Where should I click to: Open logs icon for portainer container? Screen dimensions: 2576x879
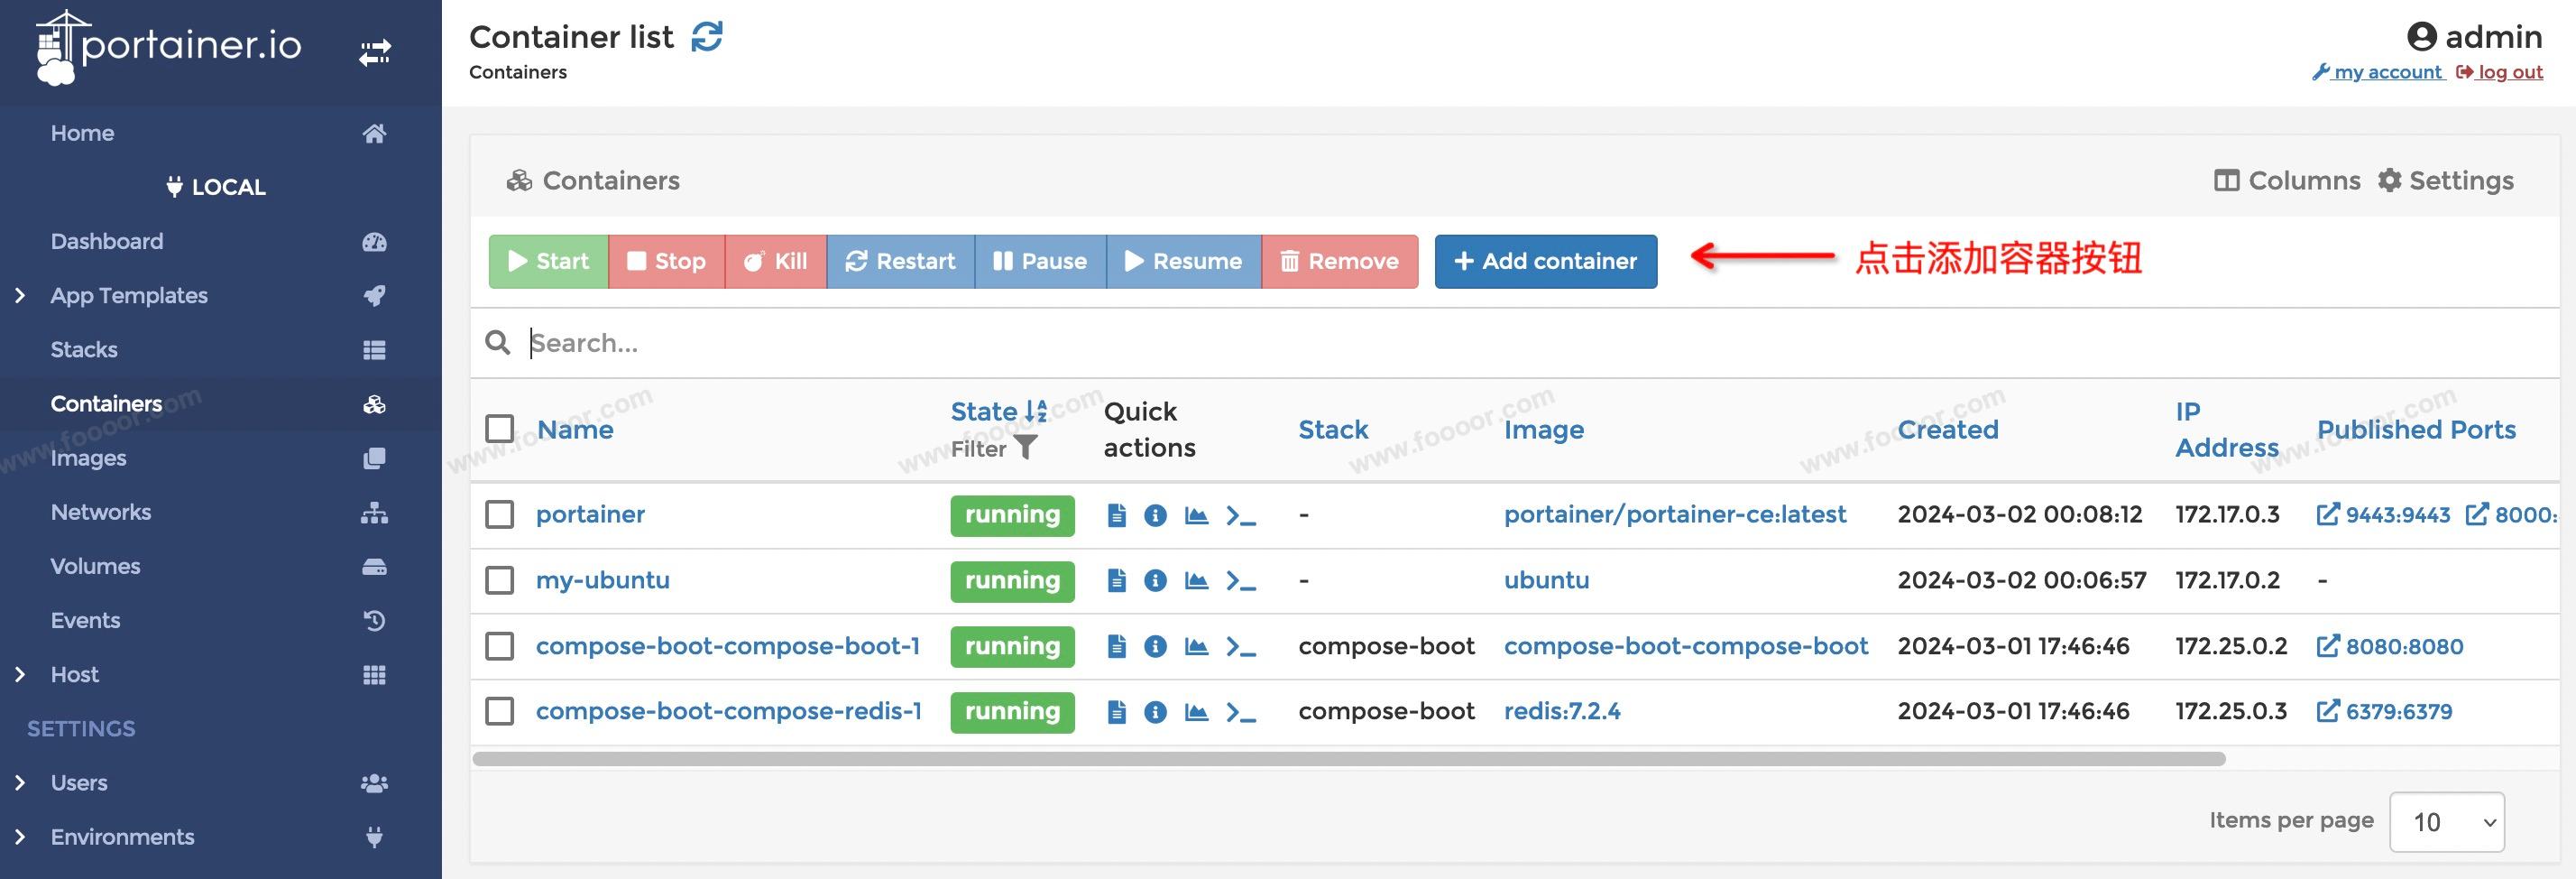pyautogui.click(x=1117, y=515)
